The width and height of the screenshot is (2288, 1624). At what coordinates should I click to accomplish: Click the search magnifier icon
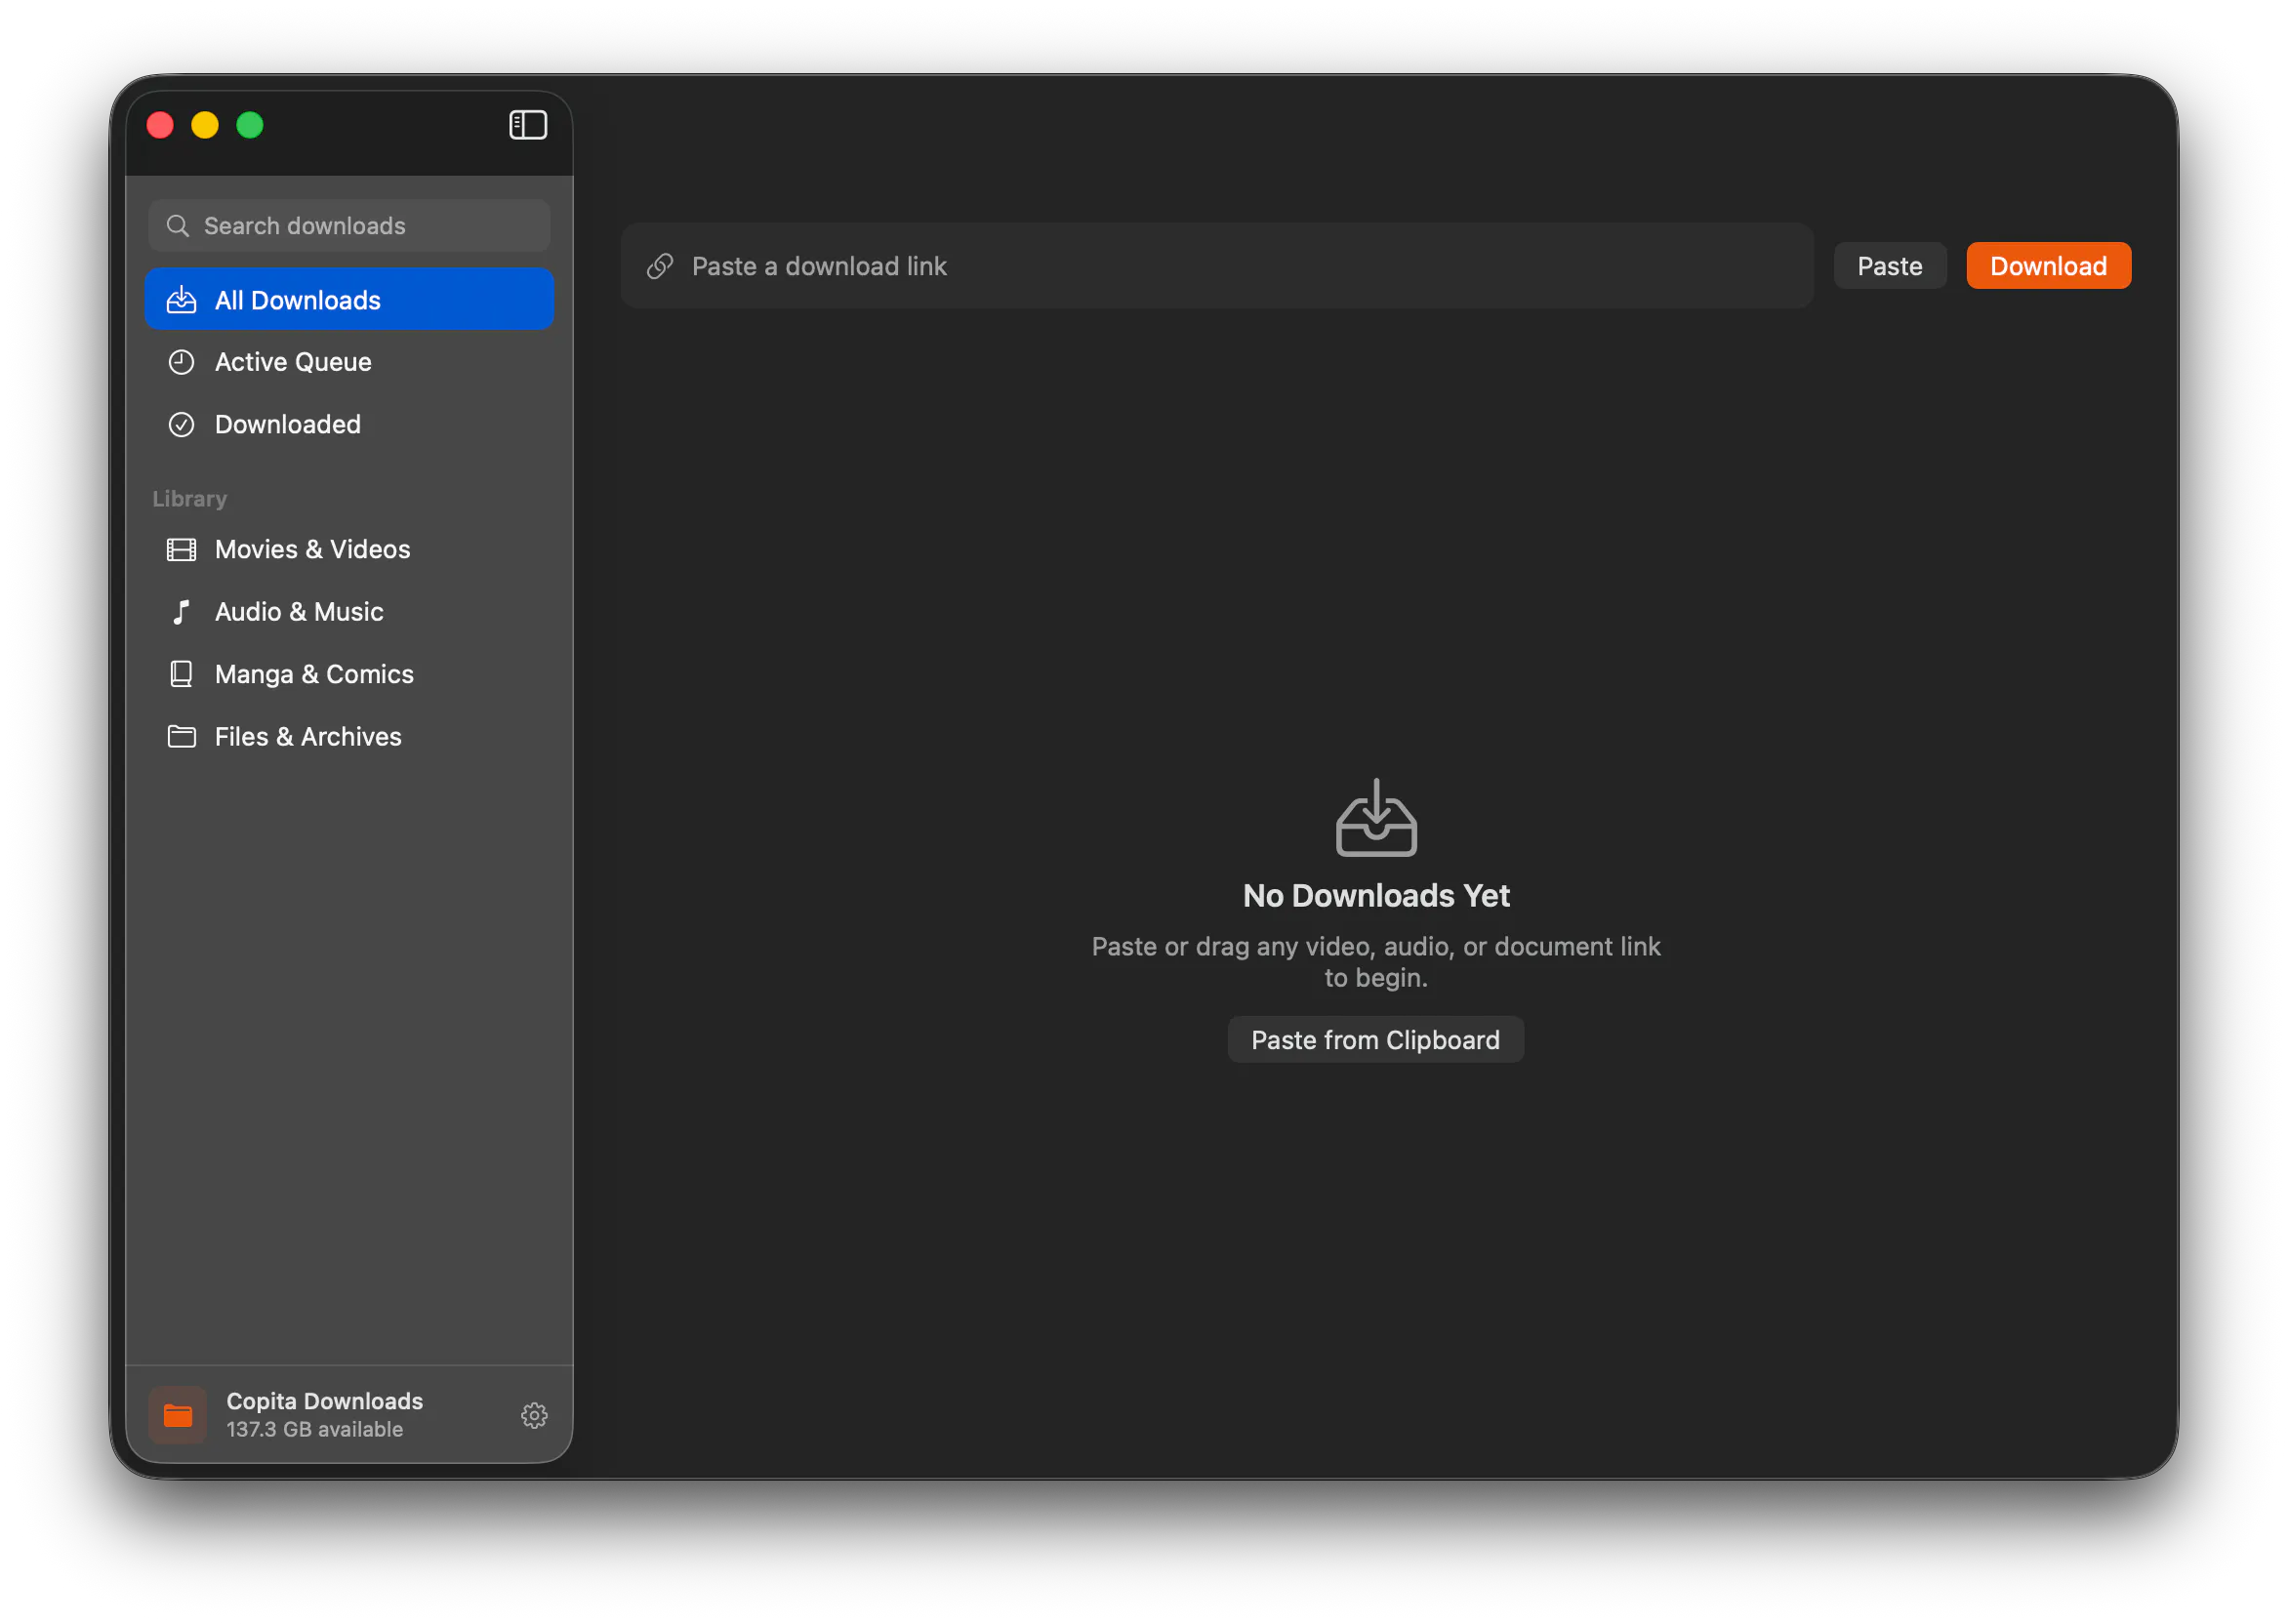coord(178,226)
